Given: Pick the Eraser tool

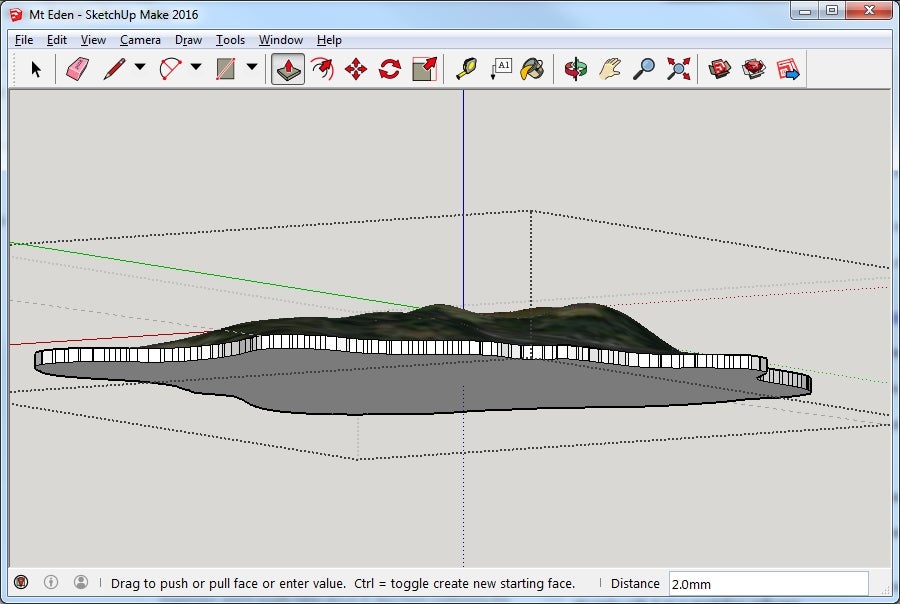Looking at the screenshot, I should coord(77,69).
